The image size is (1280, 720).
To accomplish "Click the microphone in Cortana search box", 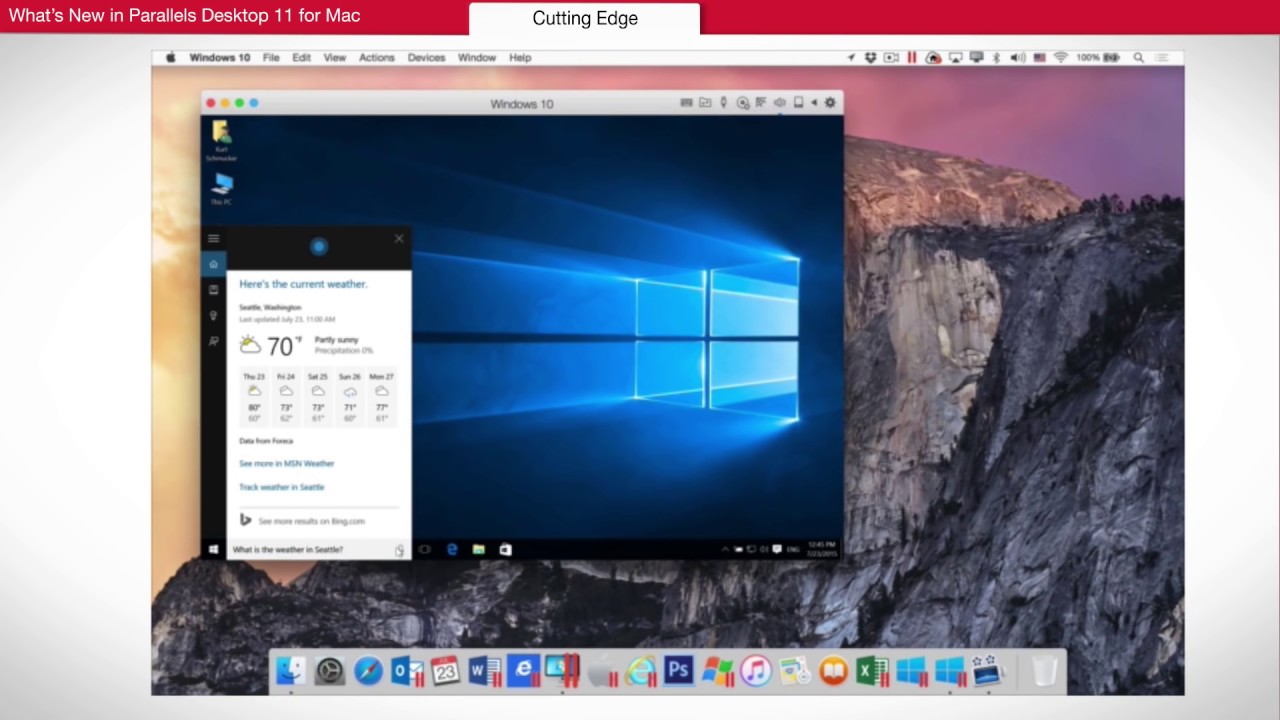I will 400,550.
